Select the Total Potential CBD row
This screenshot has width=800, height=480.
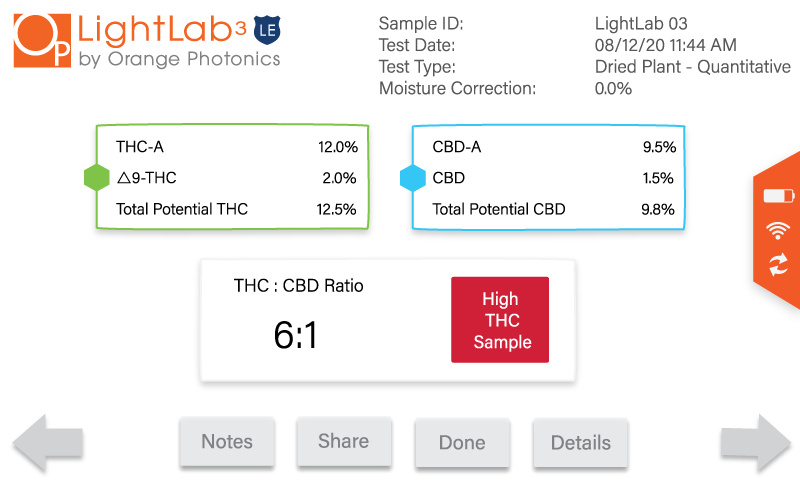coord(553,209)
